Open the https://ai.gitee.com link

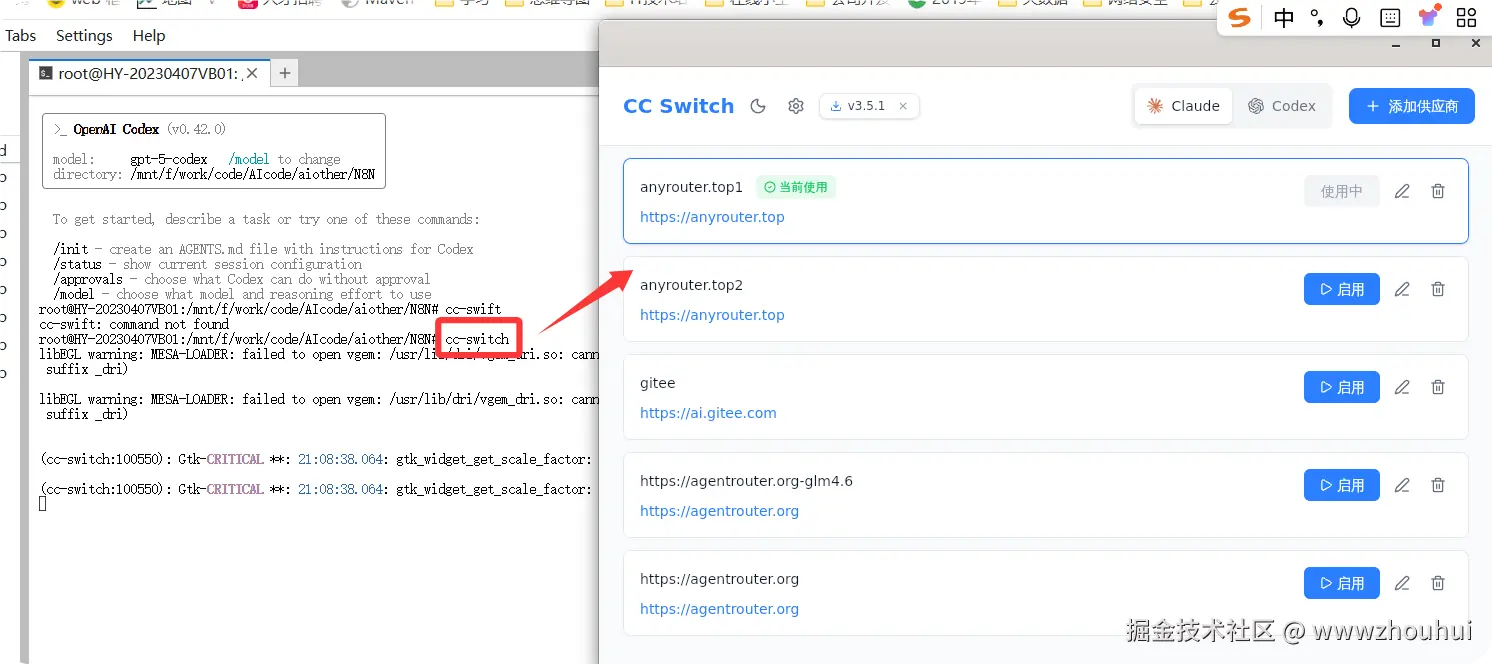[x=708, y=413]
